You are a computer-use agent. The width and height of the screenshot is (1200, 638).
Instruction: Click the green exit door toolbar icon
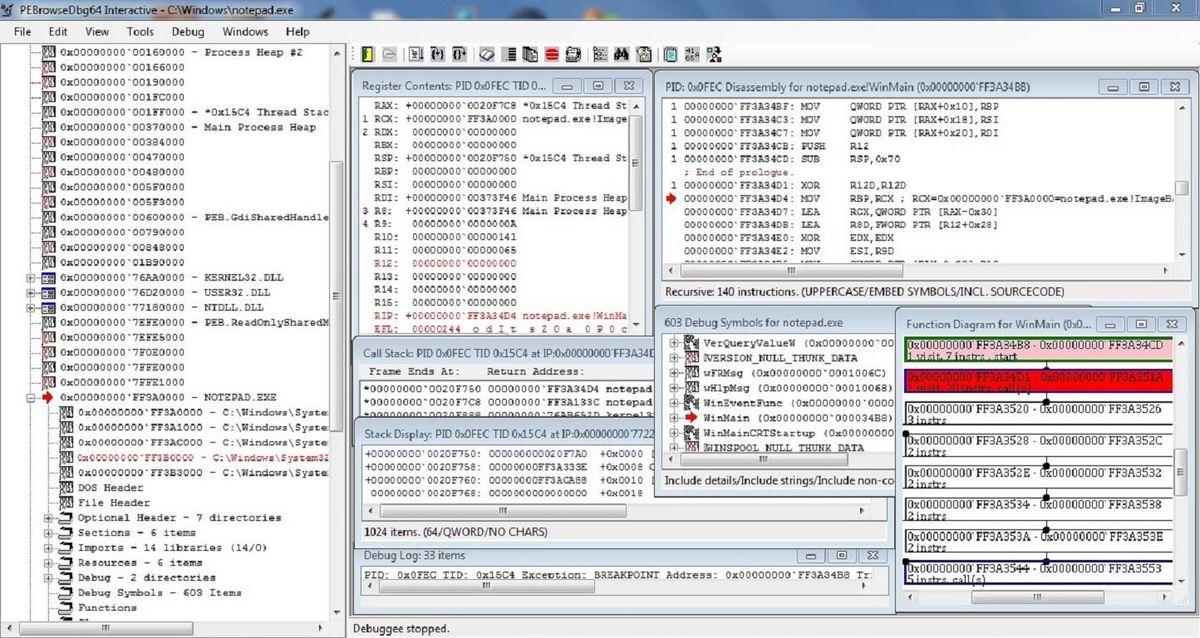367,54
